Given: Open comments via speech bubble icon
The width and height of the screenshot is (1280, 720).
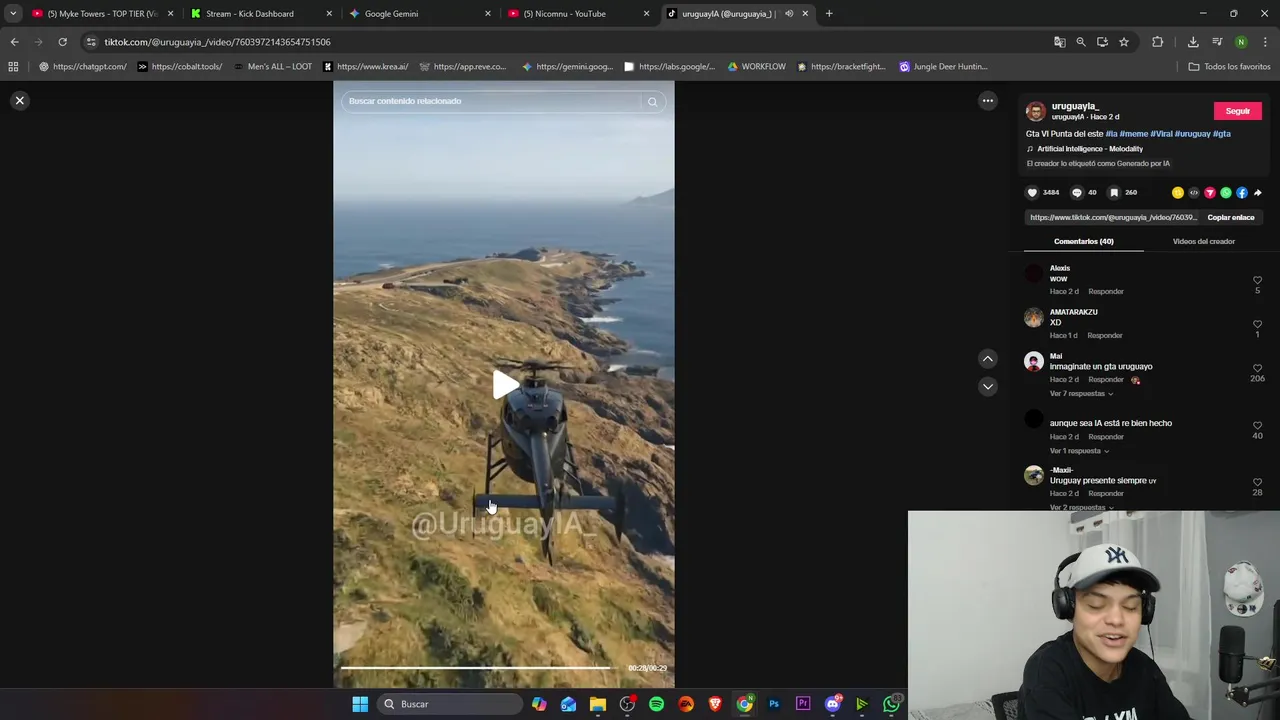Looking at the screenshot, I should pyautogui.click(x=1077, y=192).
